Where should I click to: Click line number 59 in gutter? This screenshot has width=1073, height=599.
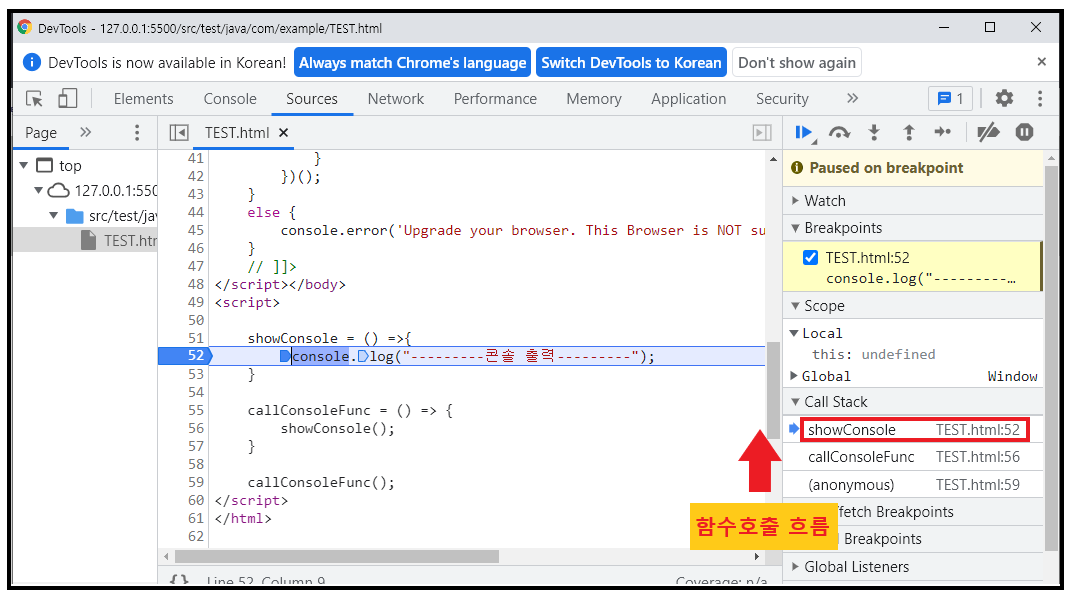tap(196, 483)
